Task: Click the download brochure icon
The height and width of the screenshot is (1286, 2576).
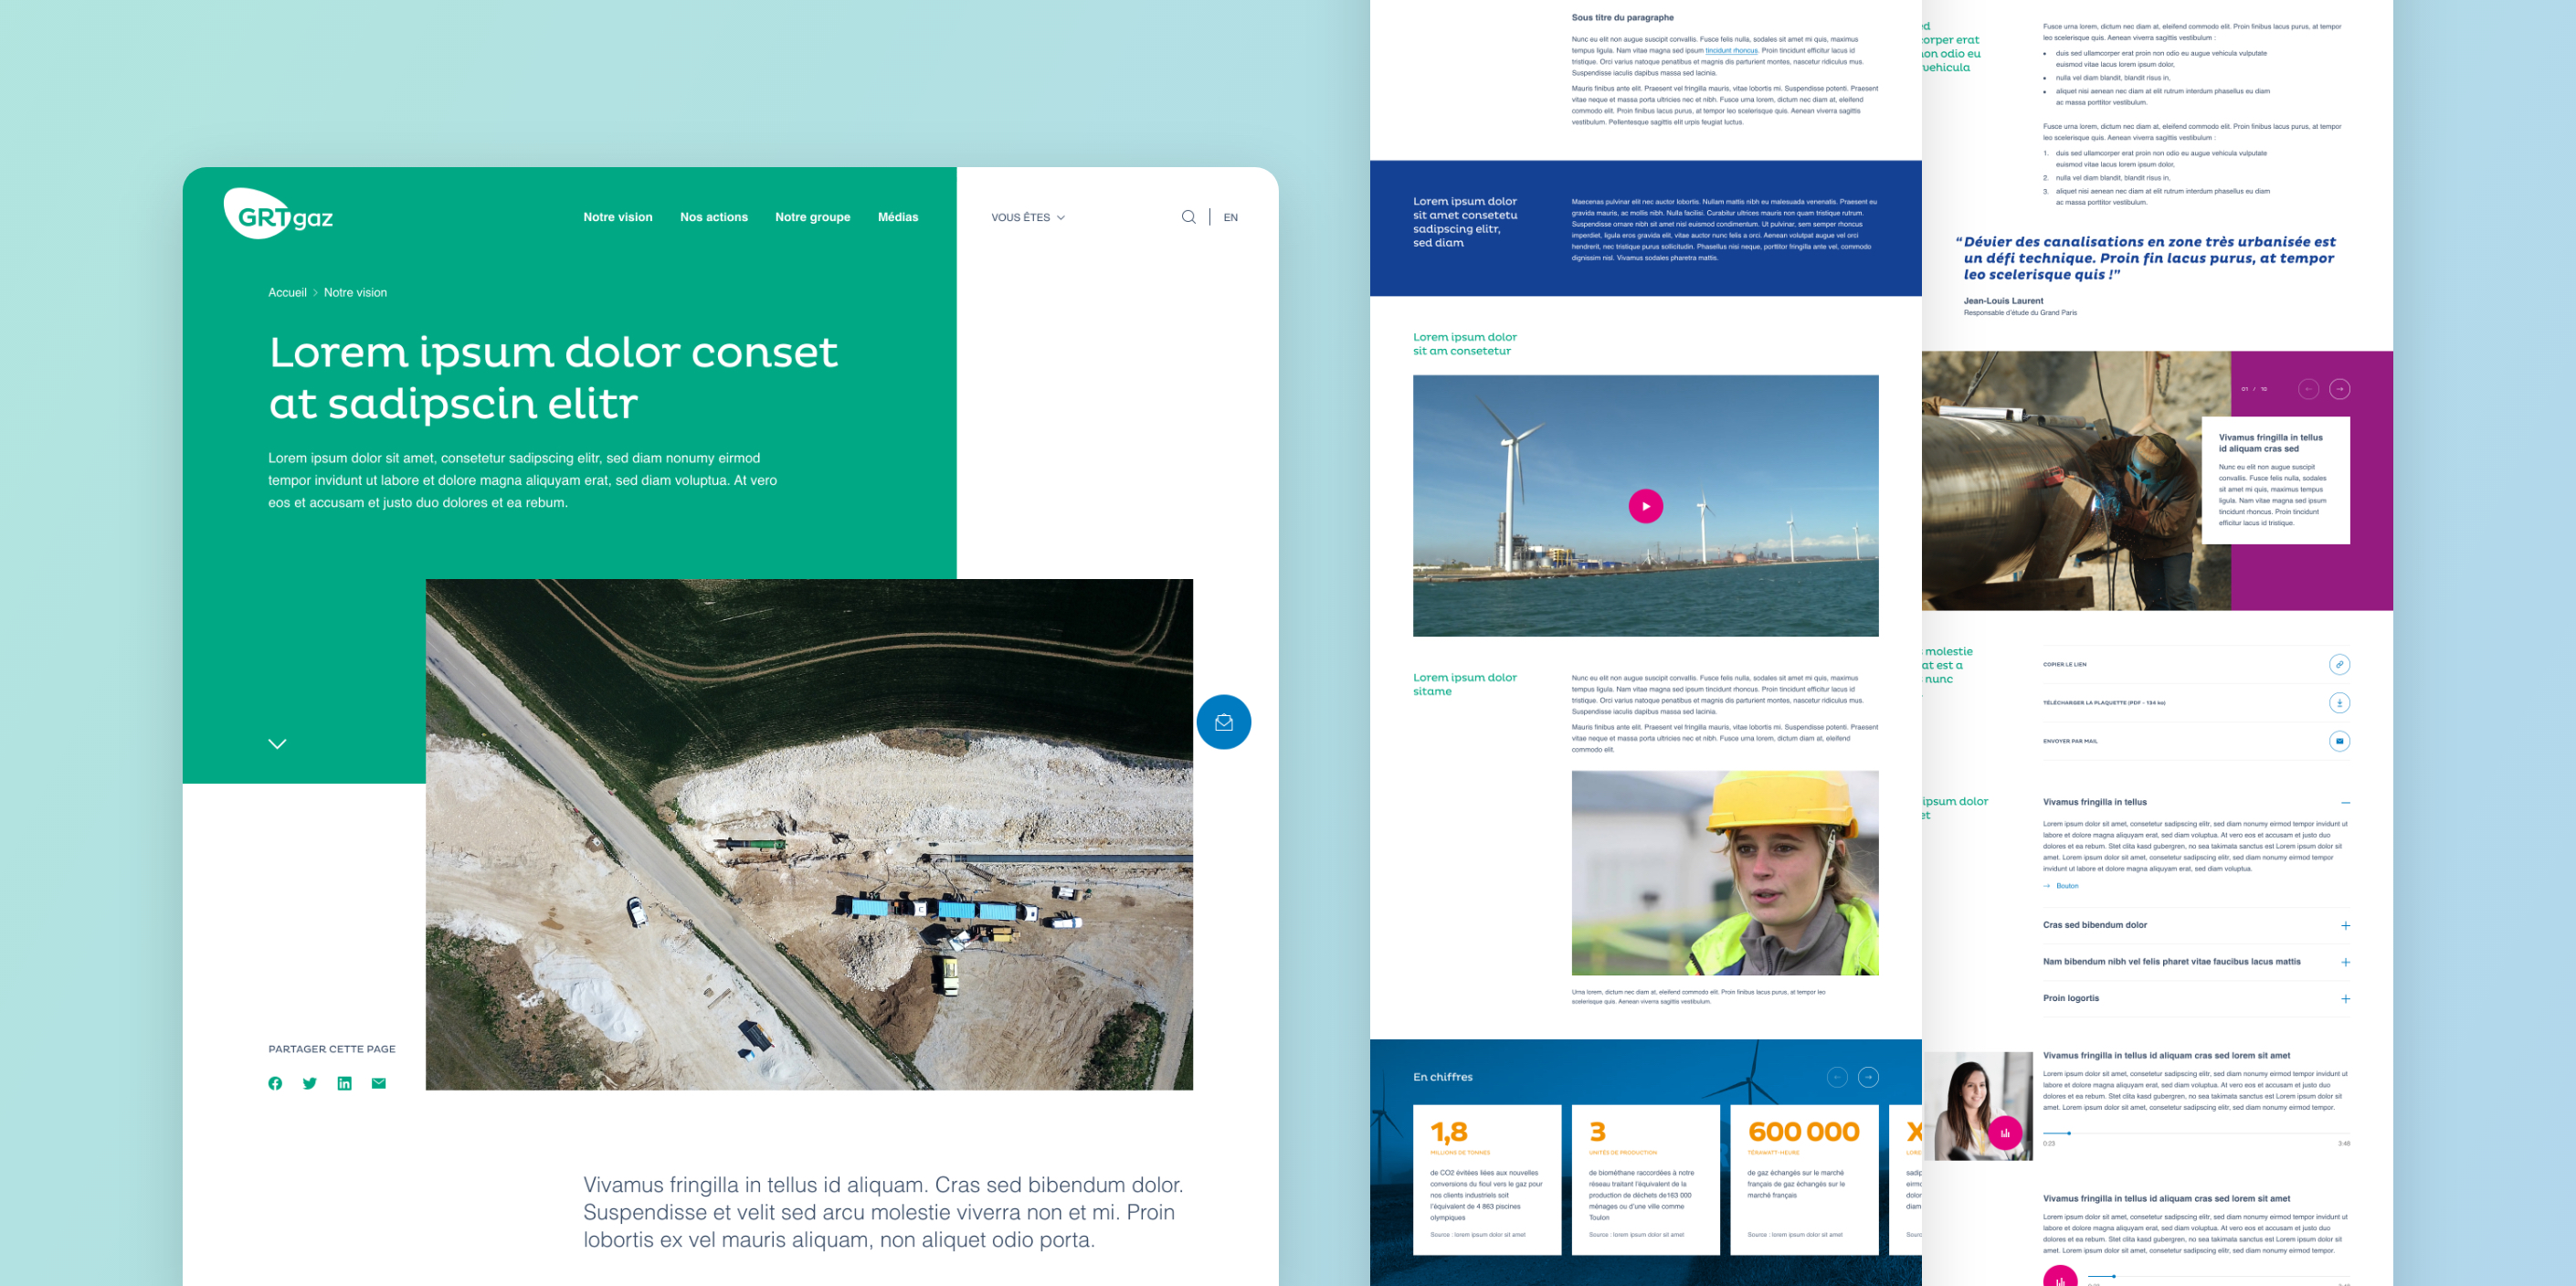Action: 2339,703
